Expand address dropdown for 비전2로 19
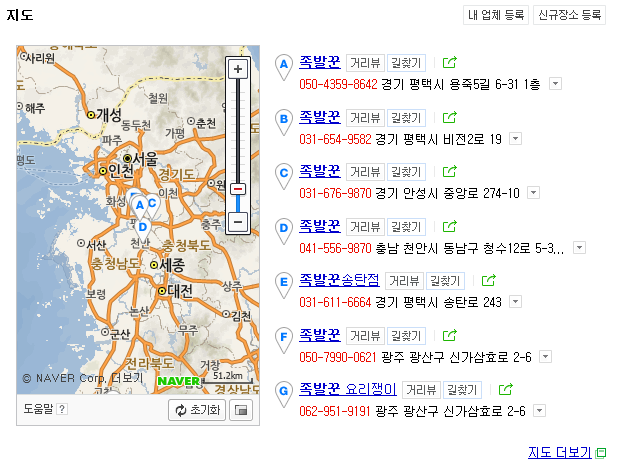This screenshot has width=632, height=471. tap(516, 139)
